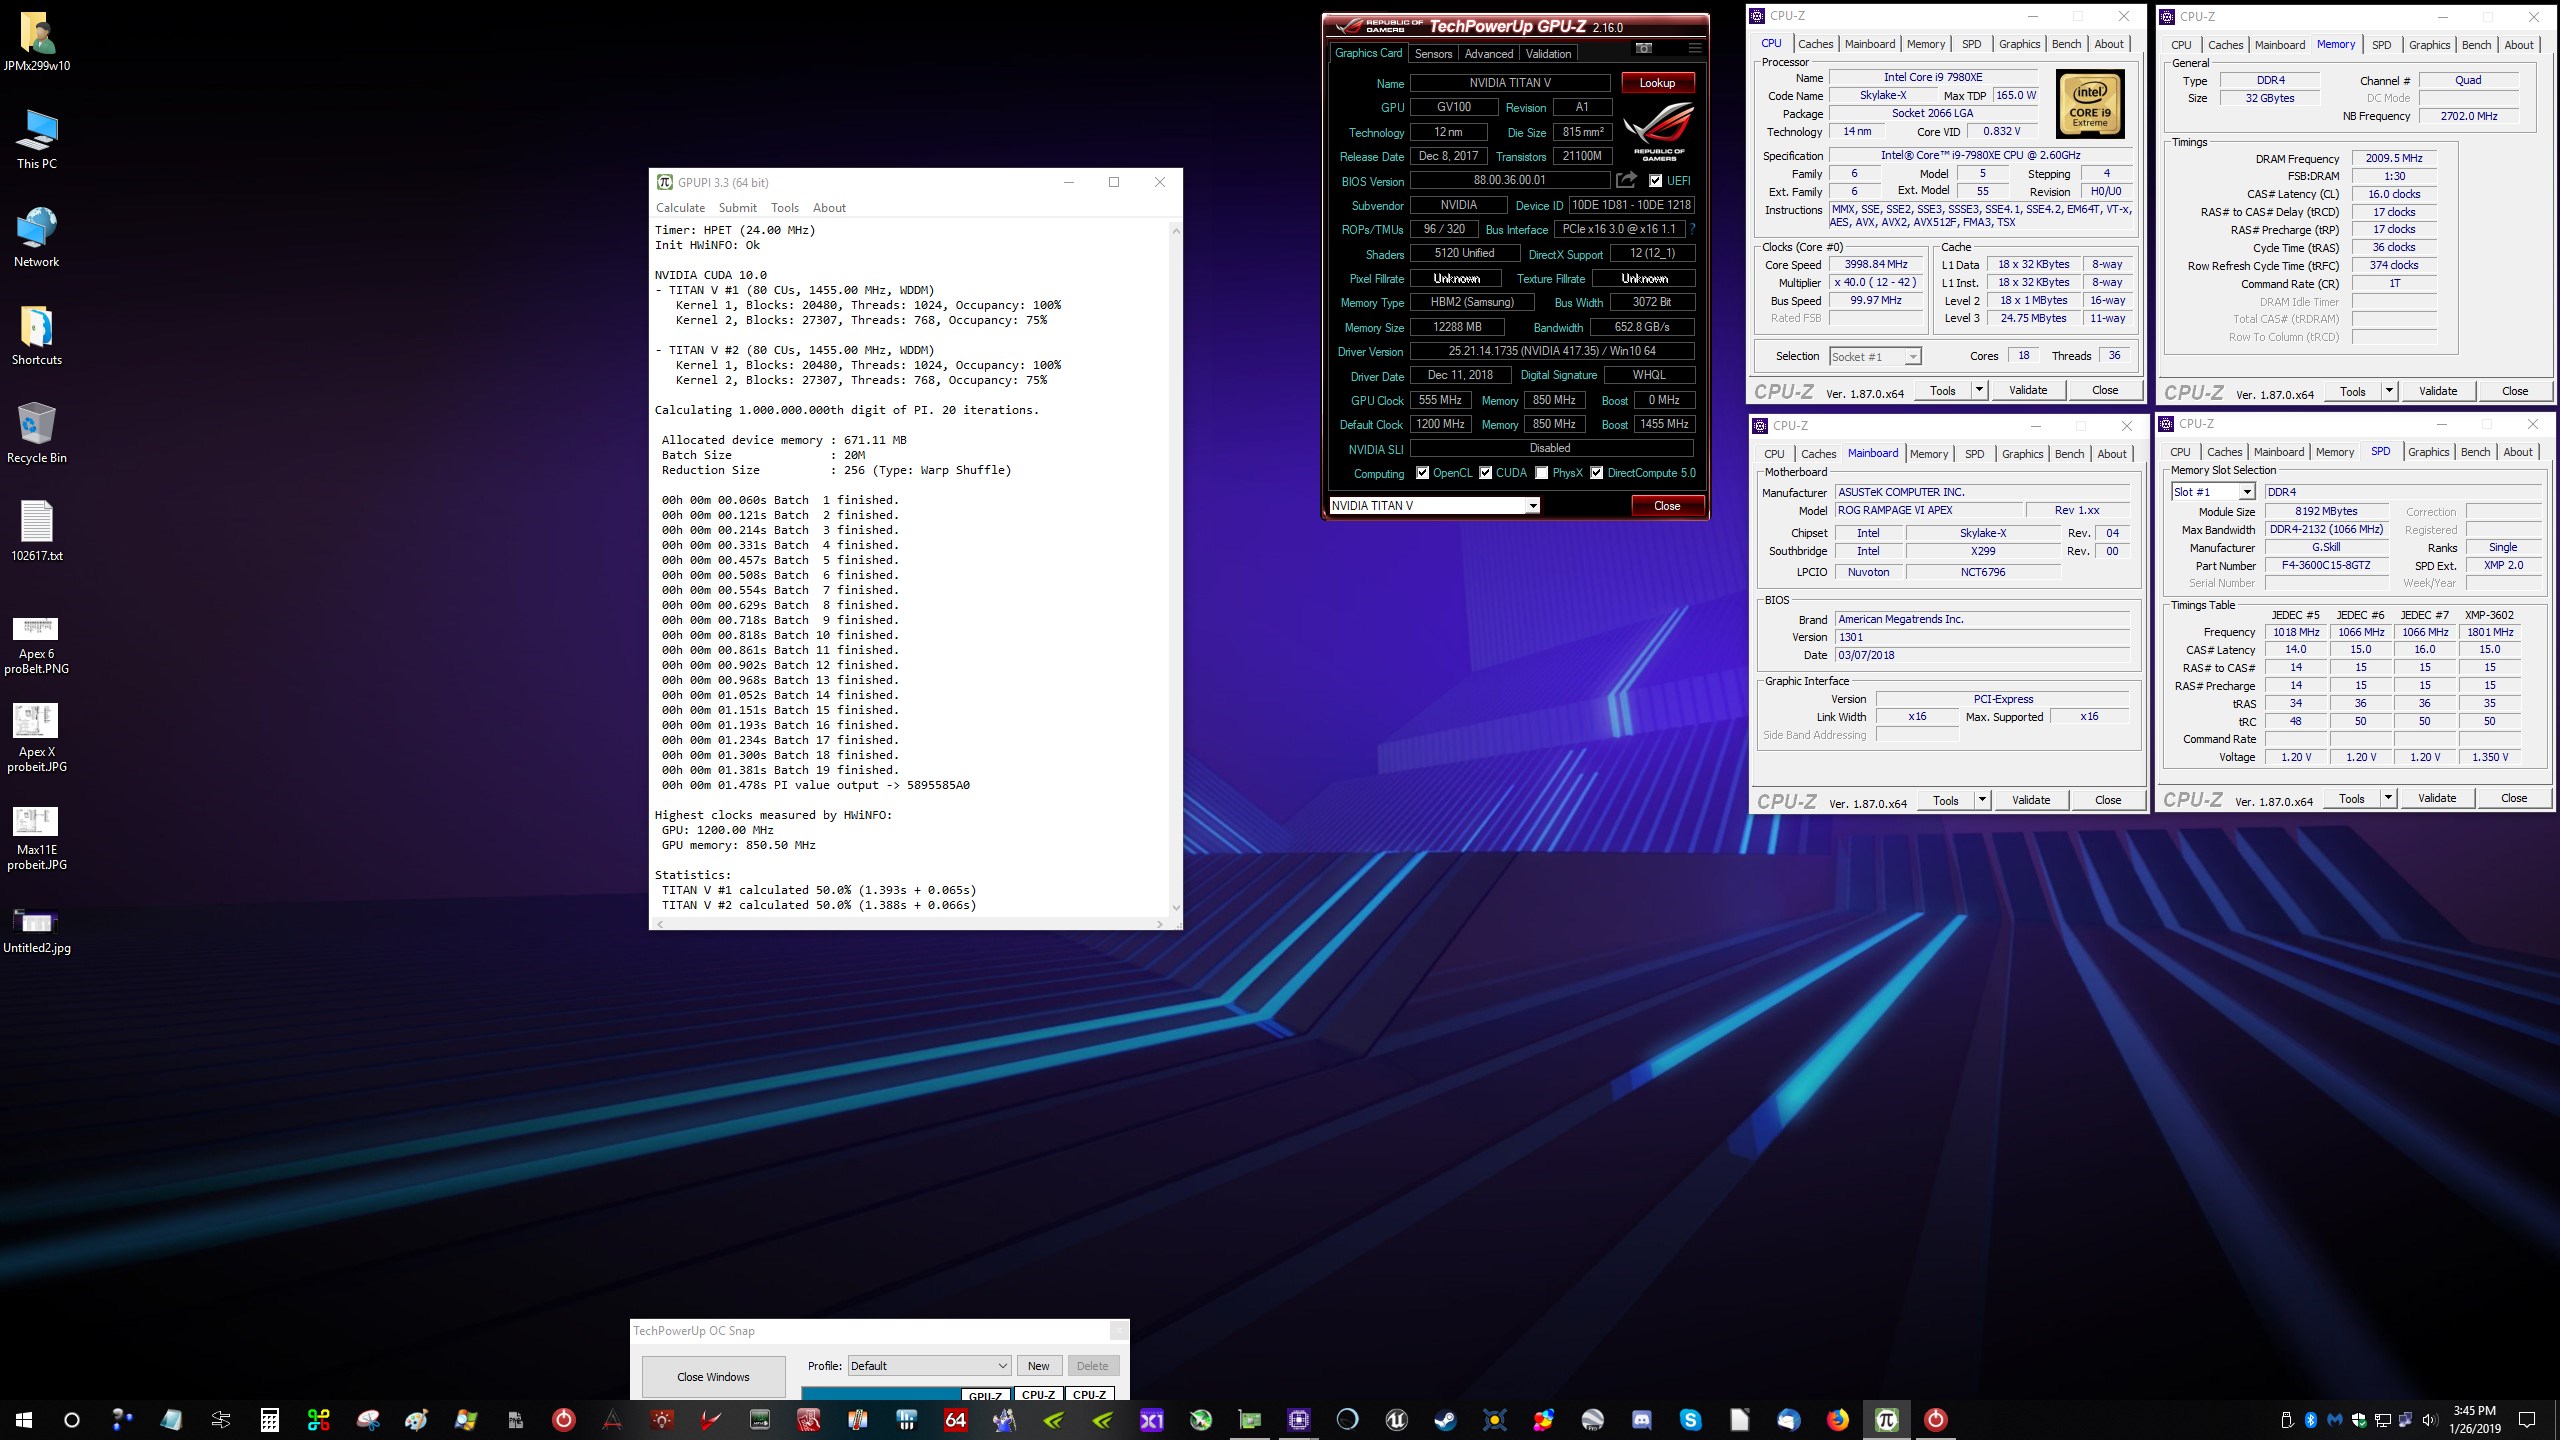Open the Cortana search circle
The height and width of the screenshot is (1440, 2560).
click(x=72, y=1419)
